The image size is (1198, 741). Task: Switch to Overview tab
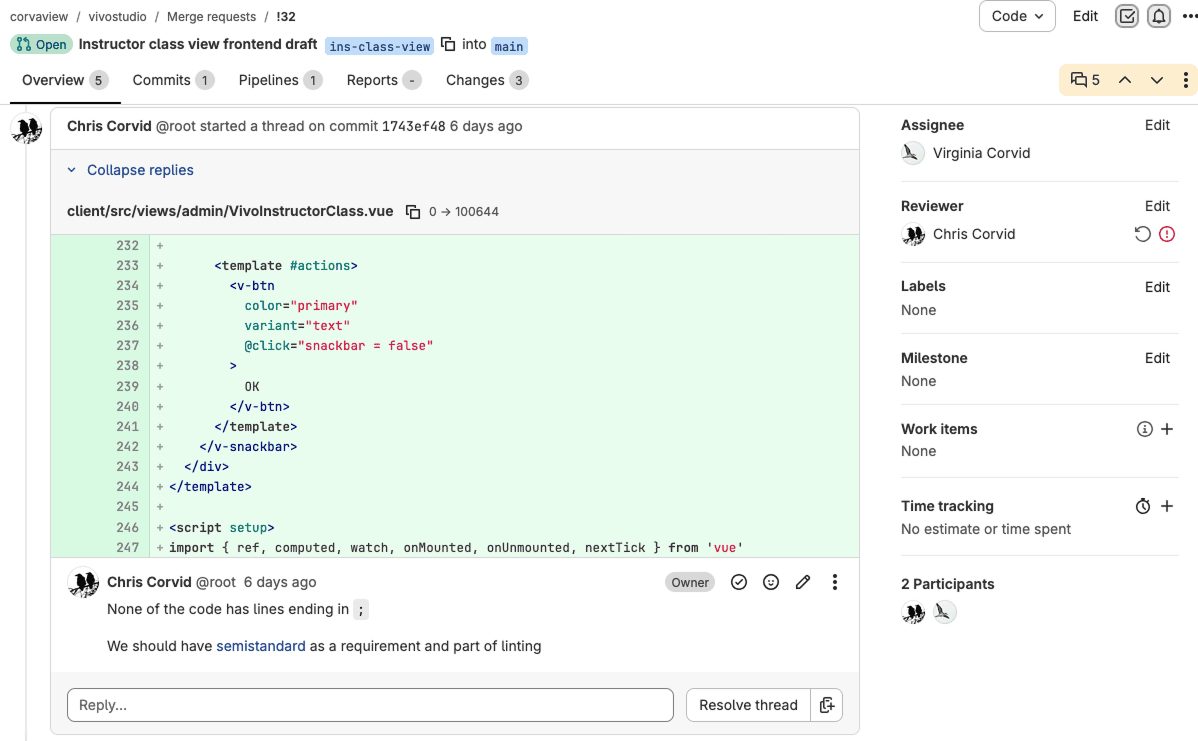click(65, 80)
